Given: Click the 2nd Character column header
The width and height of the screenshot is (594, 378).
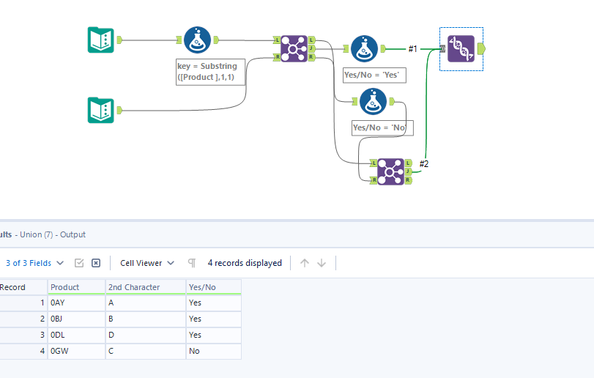Looking at the screenshot, I should coord(145,287).
